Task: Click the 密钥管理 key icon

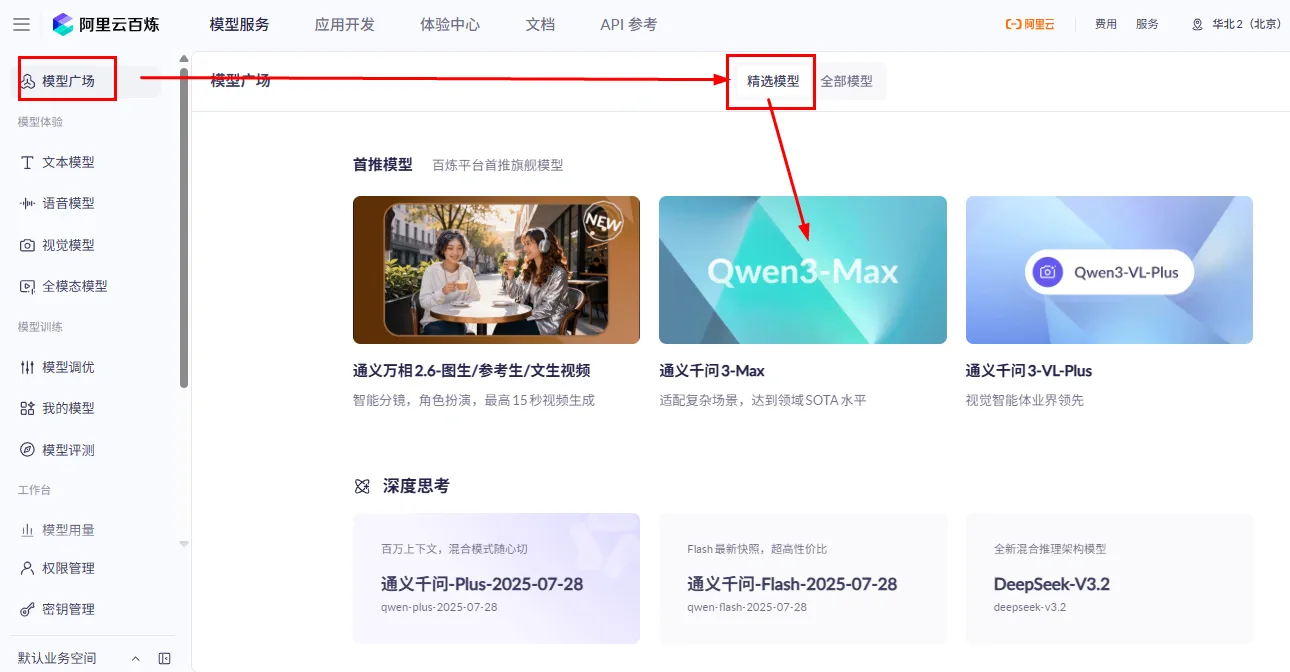Action: 28,609
